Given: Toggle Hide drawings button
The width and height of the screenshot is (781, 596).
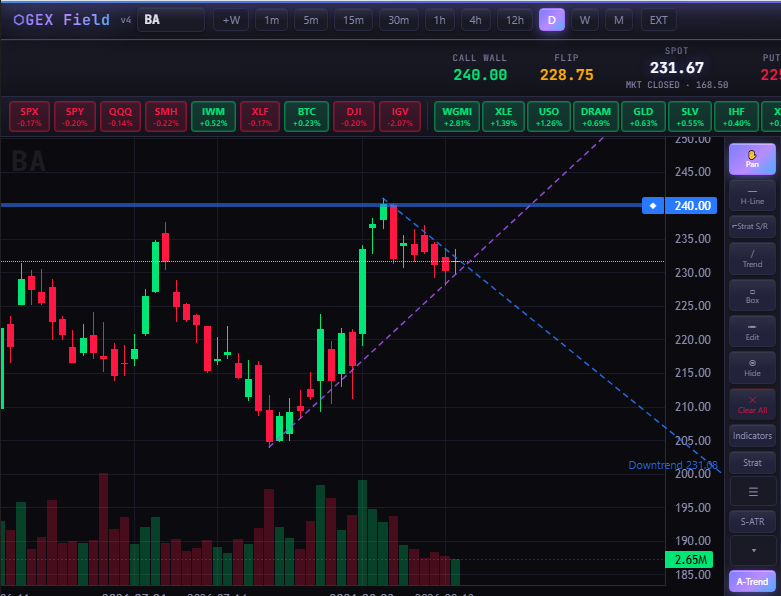Looking at the screenshot, I should [x=752, y=368].
